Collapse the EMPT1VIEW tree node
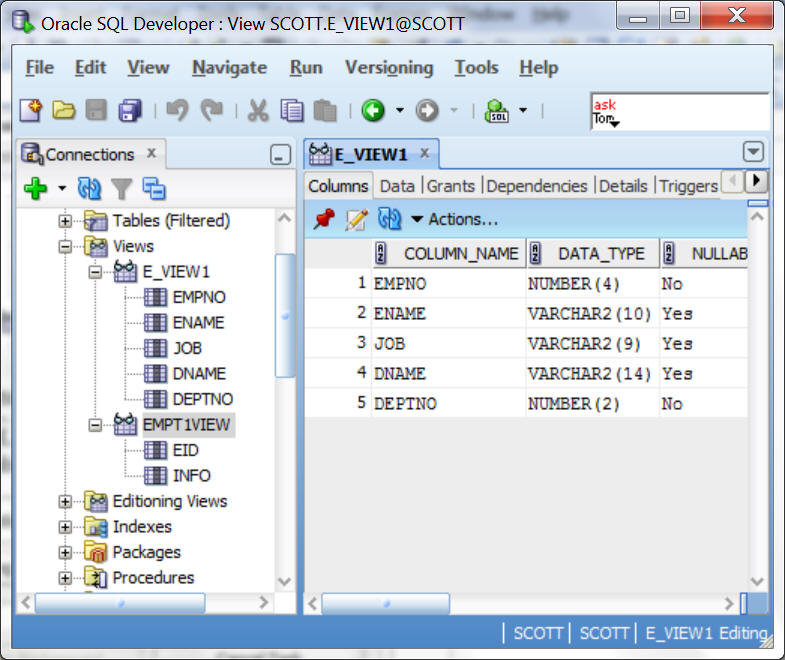Image resolution: width=785 pixels, height=660 pixels. pos(95,425)
